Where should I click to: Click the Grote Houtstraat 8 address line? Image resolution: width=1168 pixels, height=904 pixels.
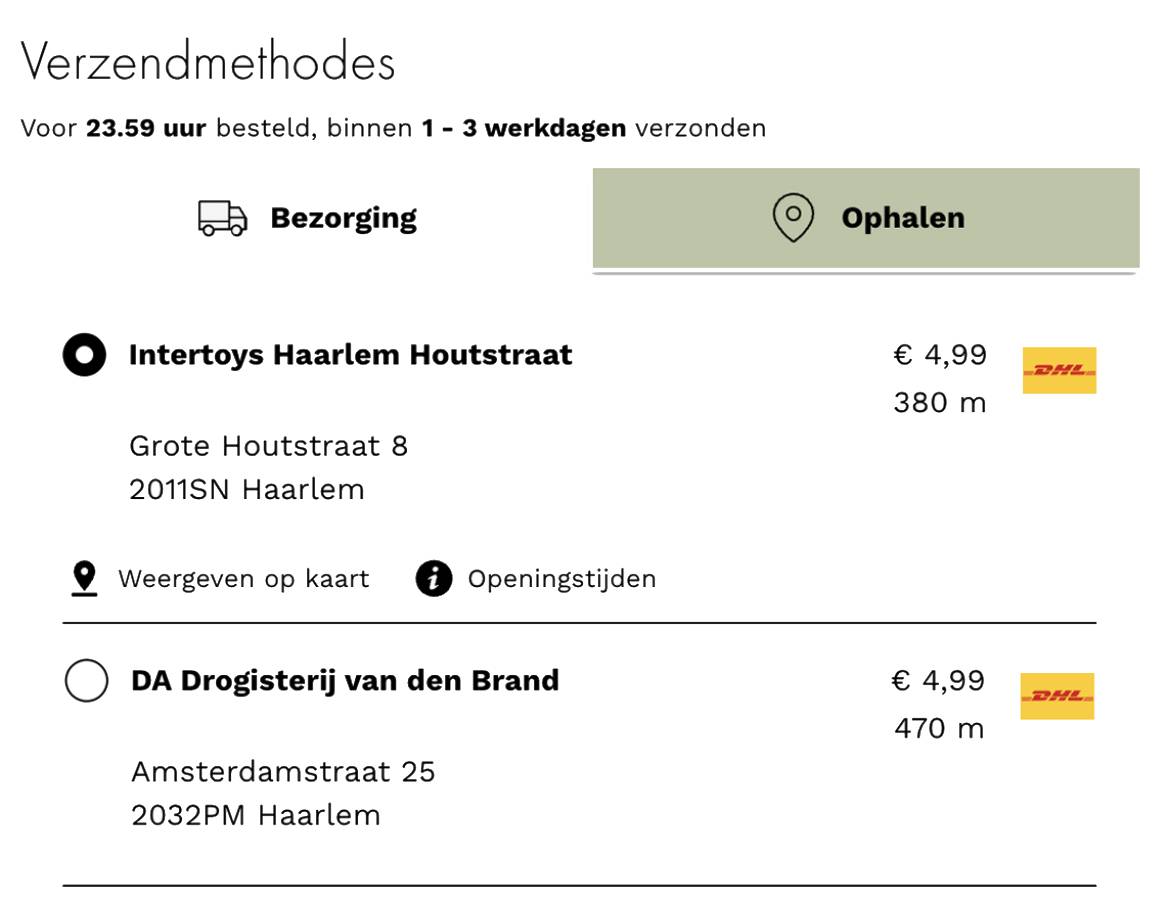point(268,446)
